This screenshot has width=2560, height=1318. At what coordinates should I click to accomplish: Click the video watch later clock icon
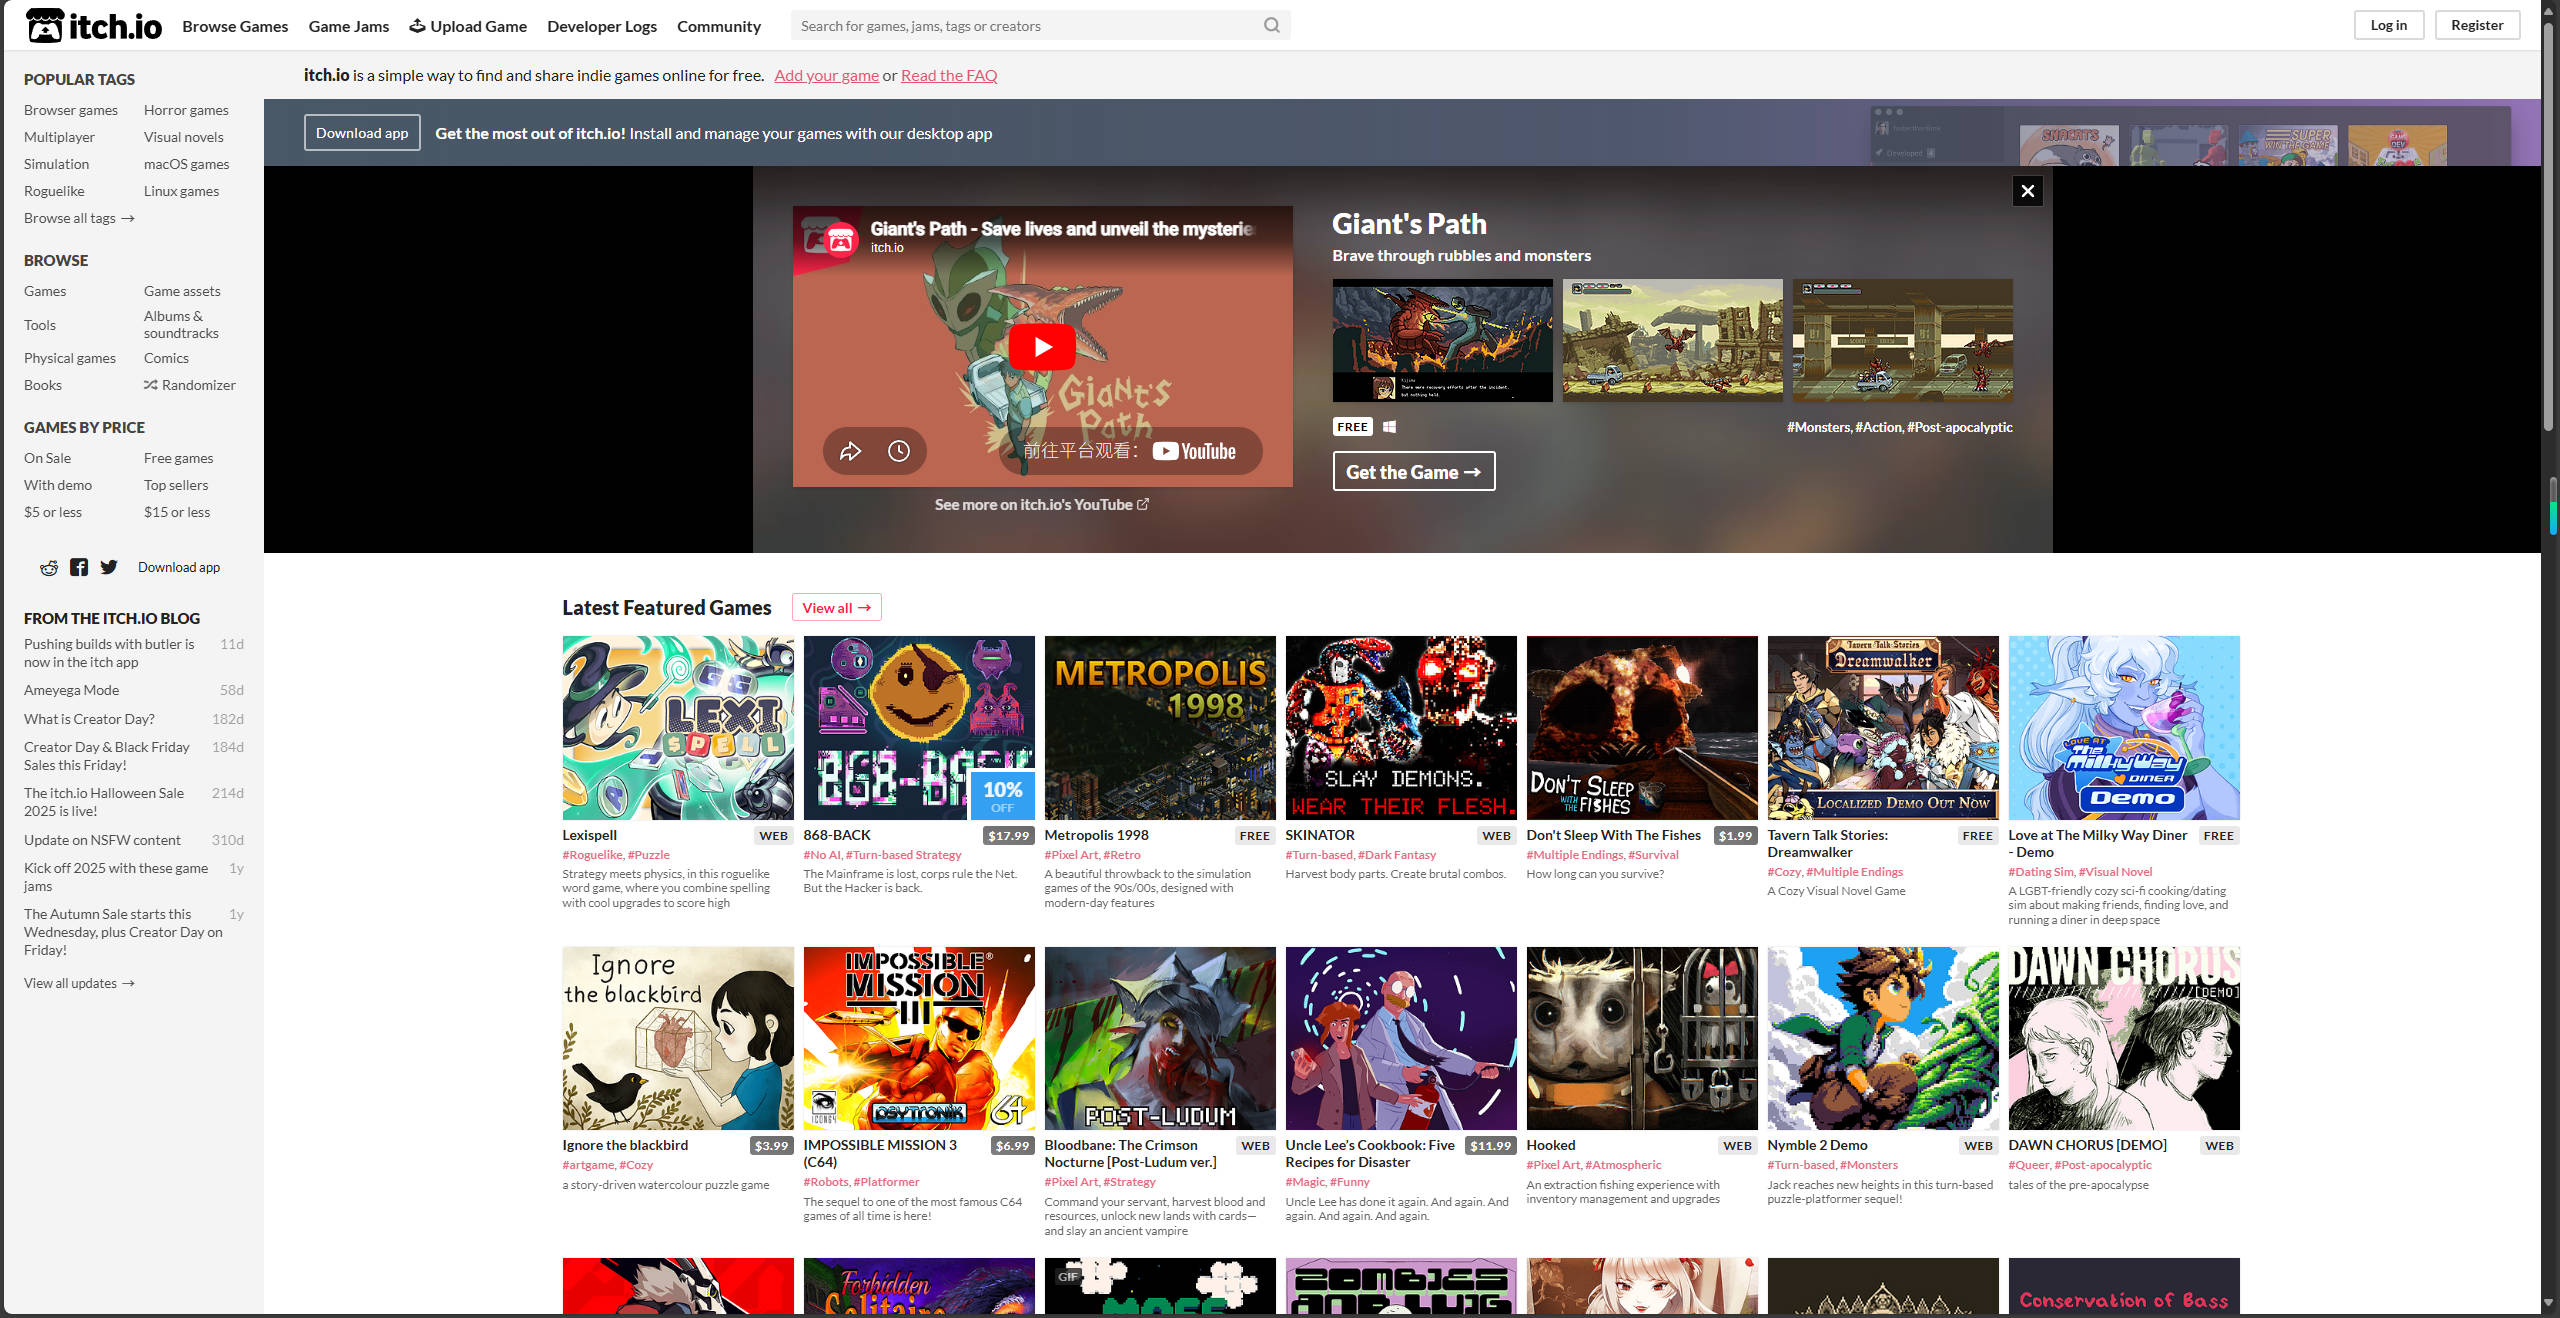click(x=899, y=451)
